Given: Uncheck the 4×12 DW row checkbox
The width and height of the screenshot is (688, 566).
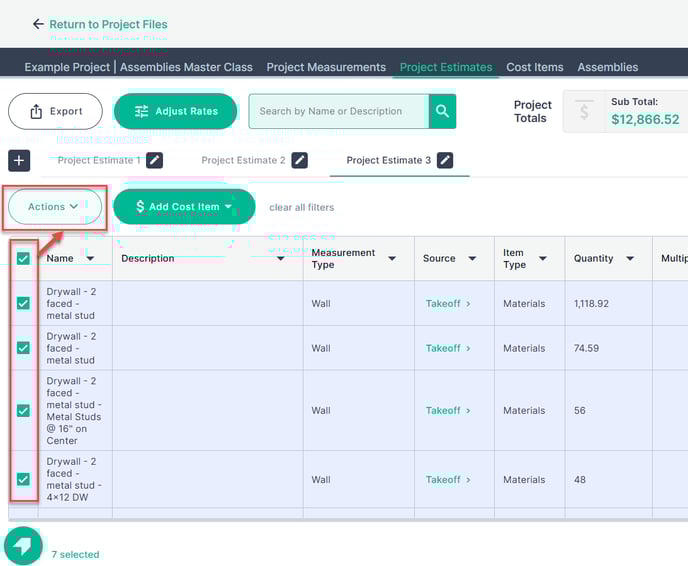Looking at the screenshot, I should [x=23, y=479].
